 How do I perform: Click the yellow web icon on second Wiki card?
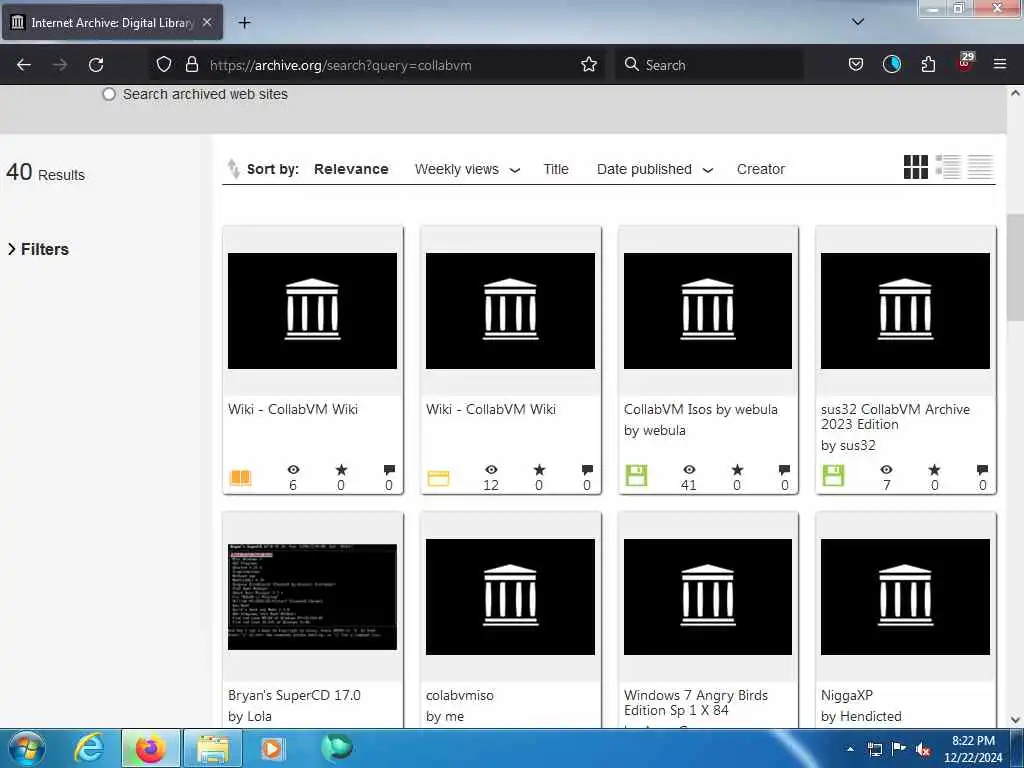[438, 478]
